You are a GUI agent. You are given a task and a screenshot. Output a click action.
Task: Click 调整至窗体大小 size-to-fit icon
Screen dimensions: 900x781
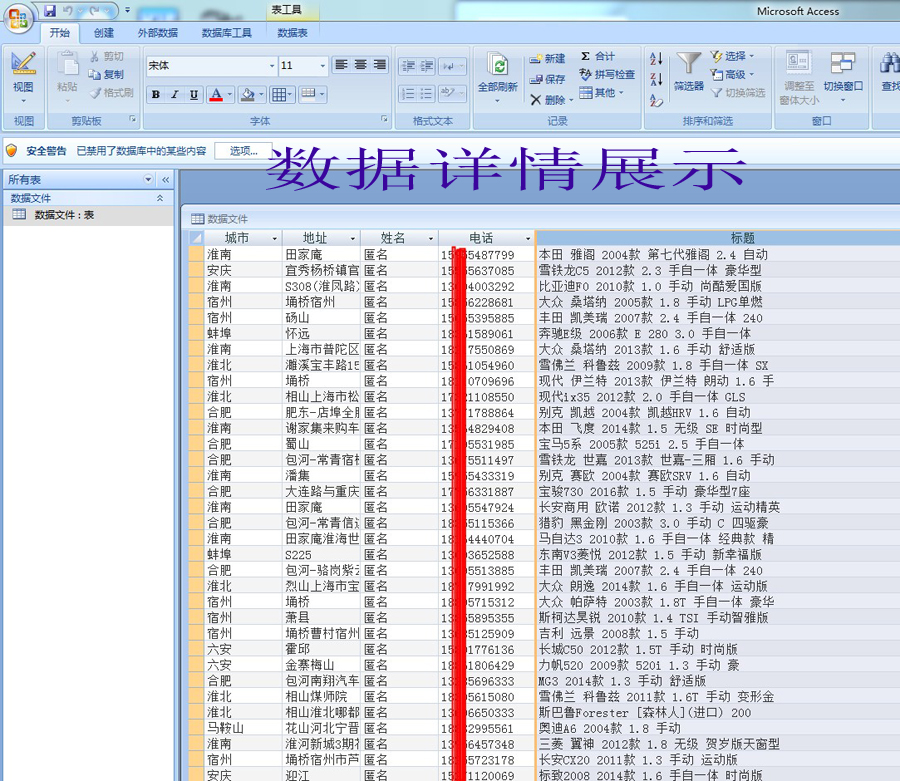pos(799,78)
